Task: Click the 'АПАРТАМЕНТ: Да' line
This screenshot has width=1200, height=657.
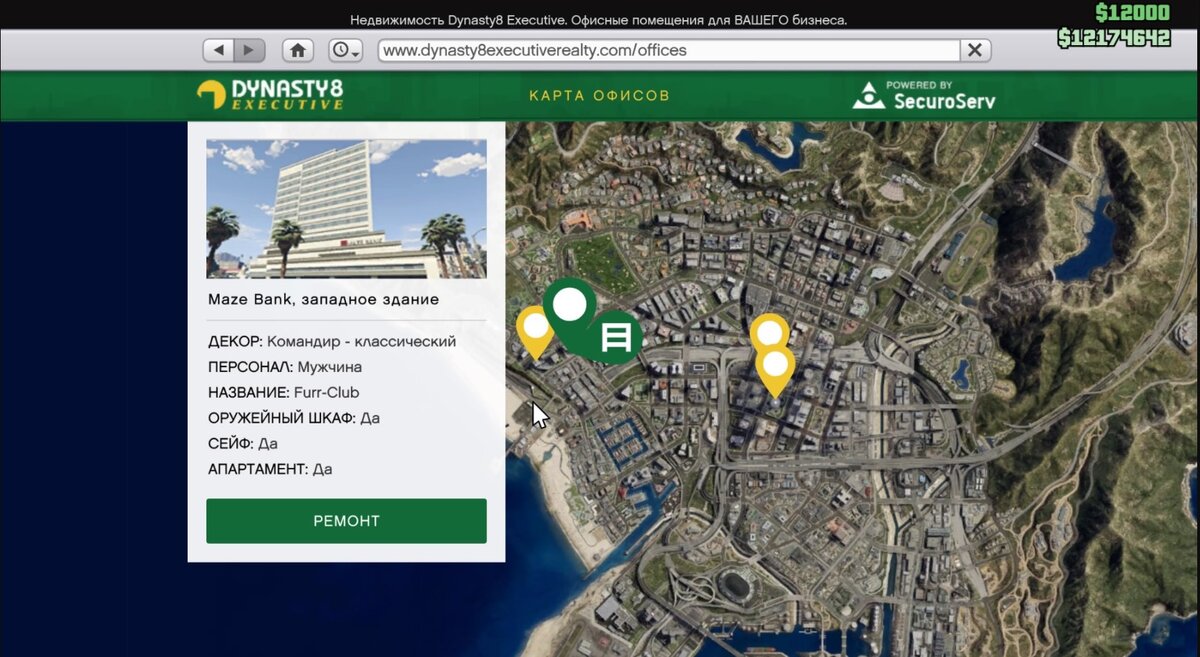Action: point(270,469)
